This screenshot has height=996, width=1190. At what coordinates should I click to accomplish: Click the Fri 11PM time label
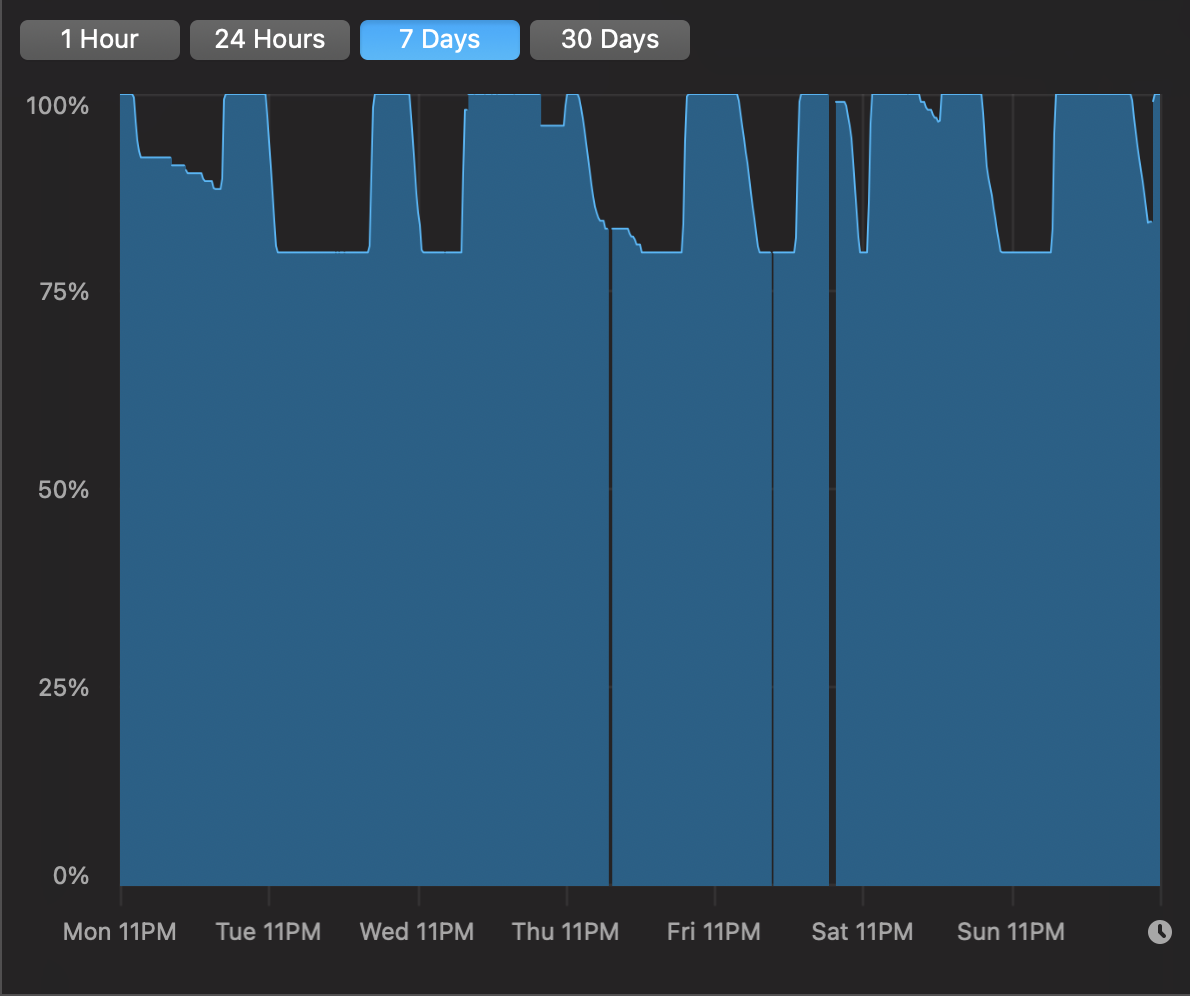[x=713, y=931]
